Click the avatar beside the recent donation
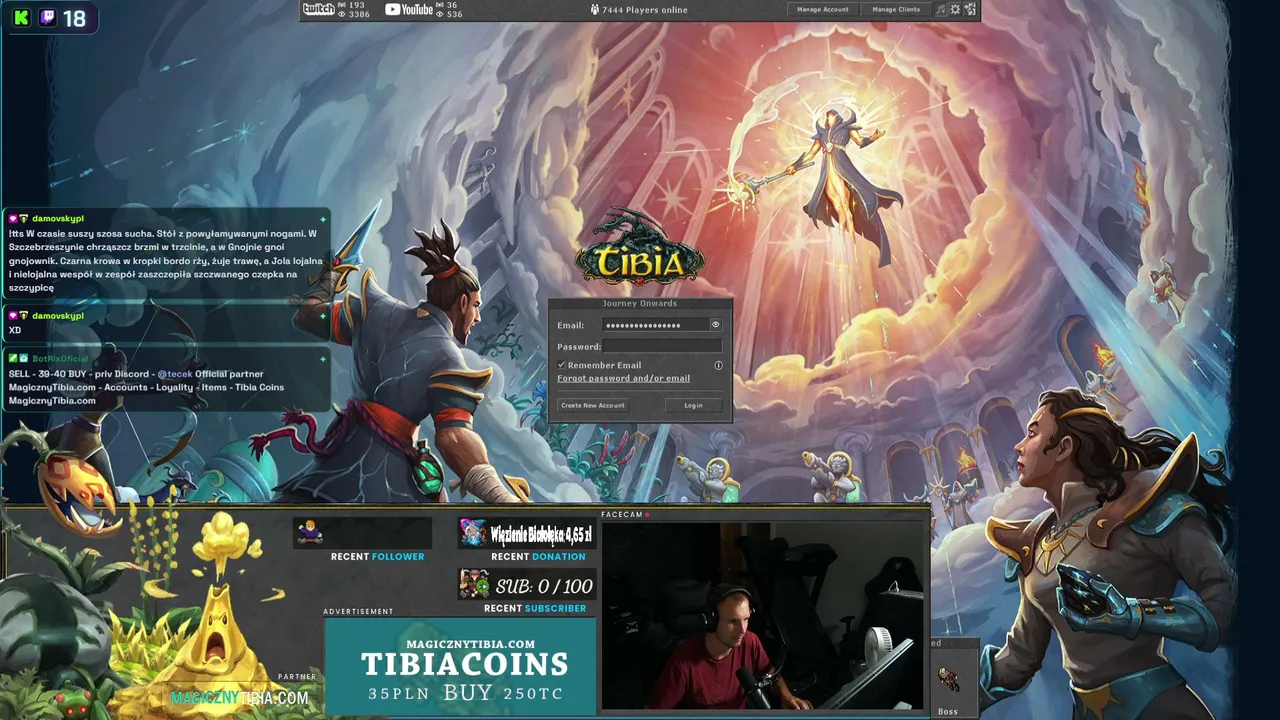The image size is (1280, 720). tap(473, 533)
